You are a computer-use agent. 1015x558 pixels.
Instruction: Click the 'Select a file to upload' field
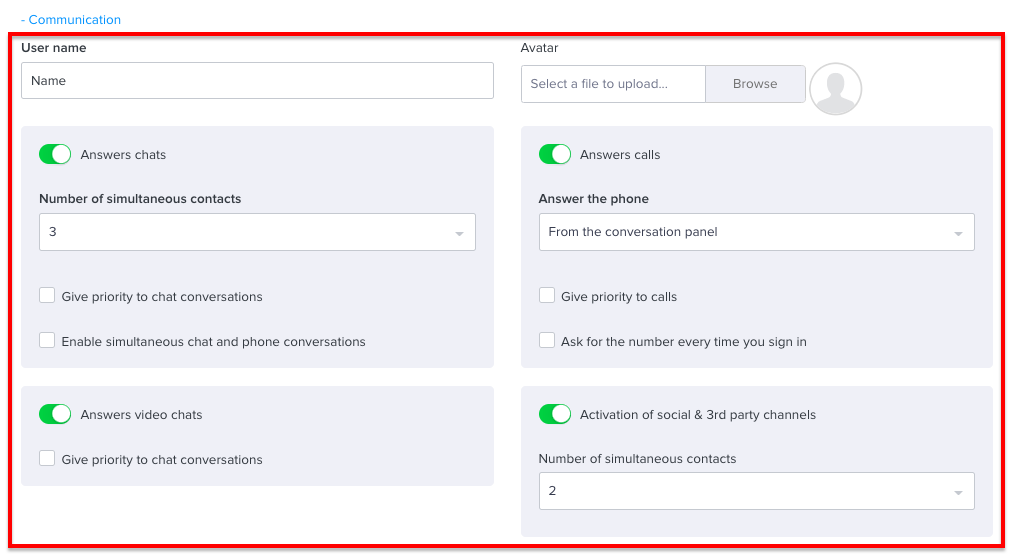(613, 84)
